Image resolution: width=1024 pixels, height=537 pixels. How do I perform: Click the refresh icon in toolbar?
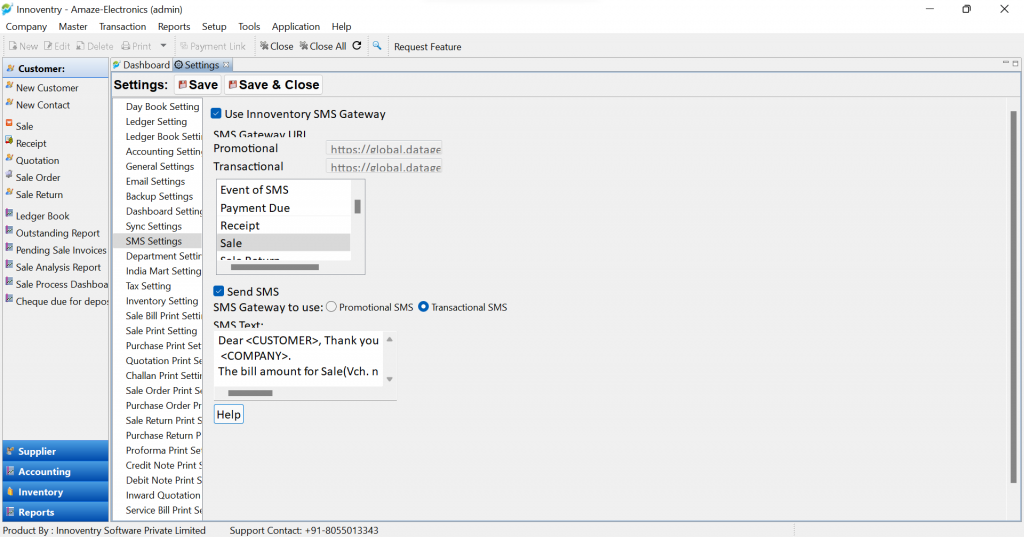point(357,46)
